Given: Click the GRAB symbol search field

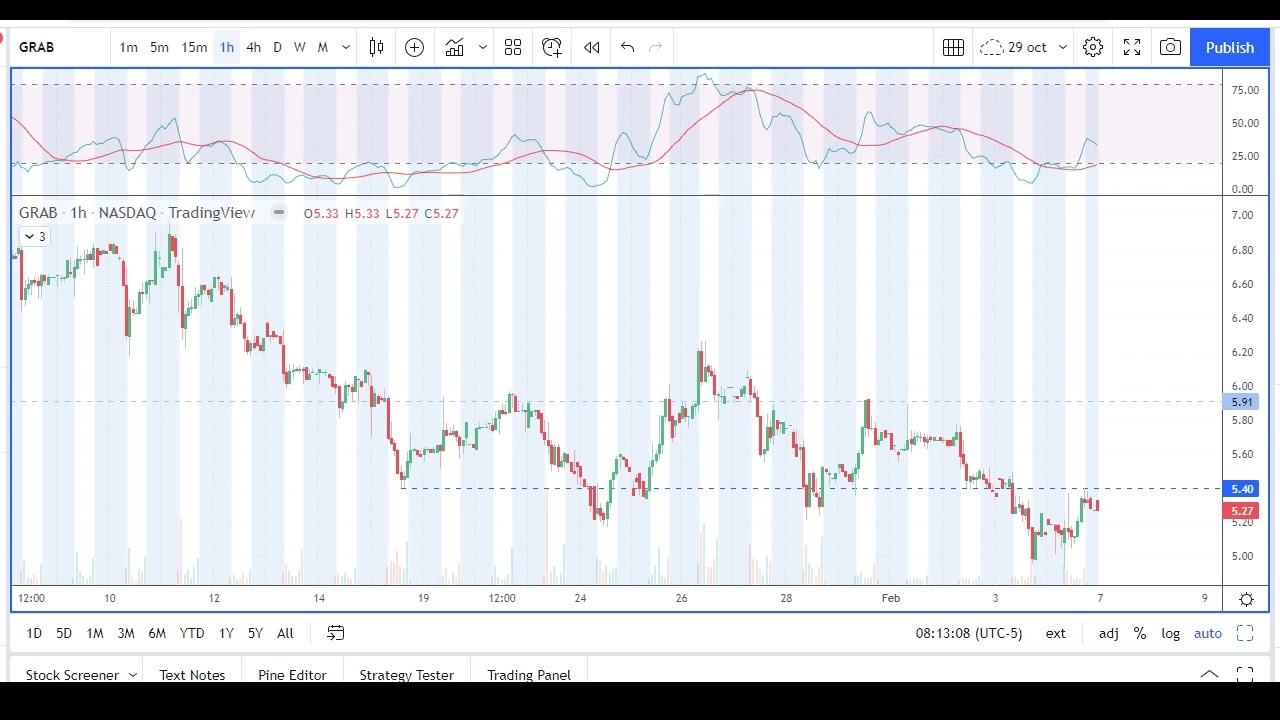Looking at the screenshot, I should click(60, 47).
